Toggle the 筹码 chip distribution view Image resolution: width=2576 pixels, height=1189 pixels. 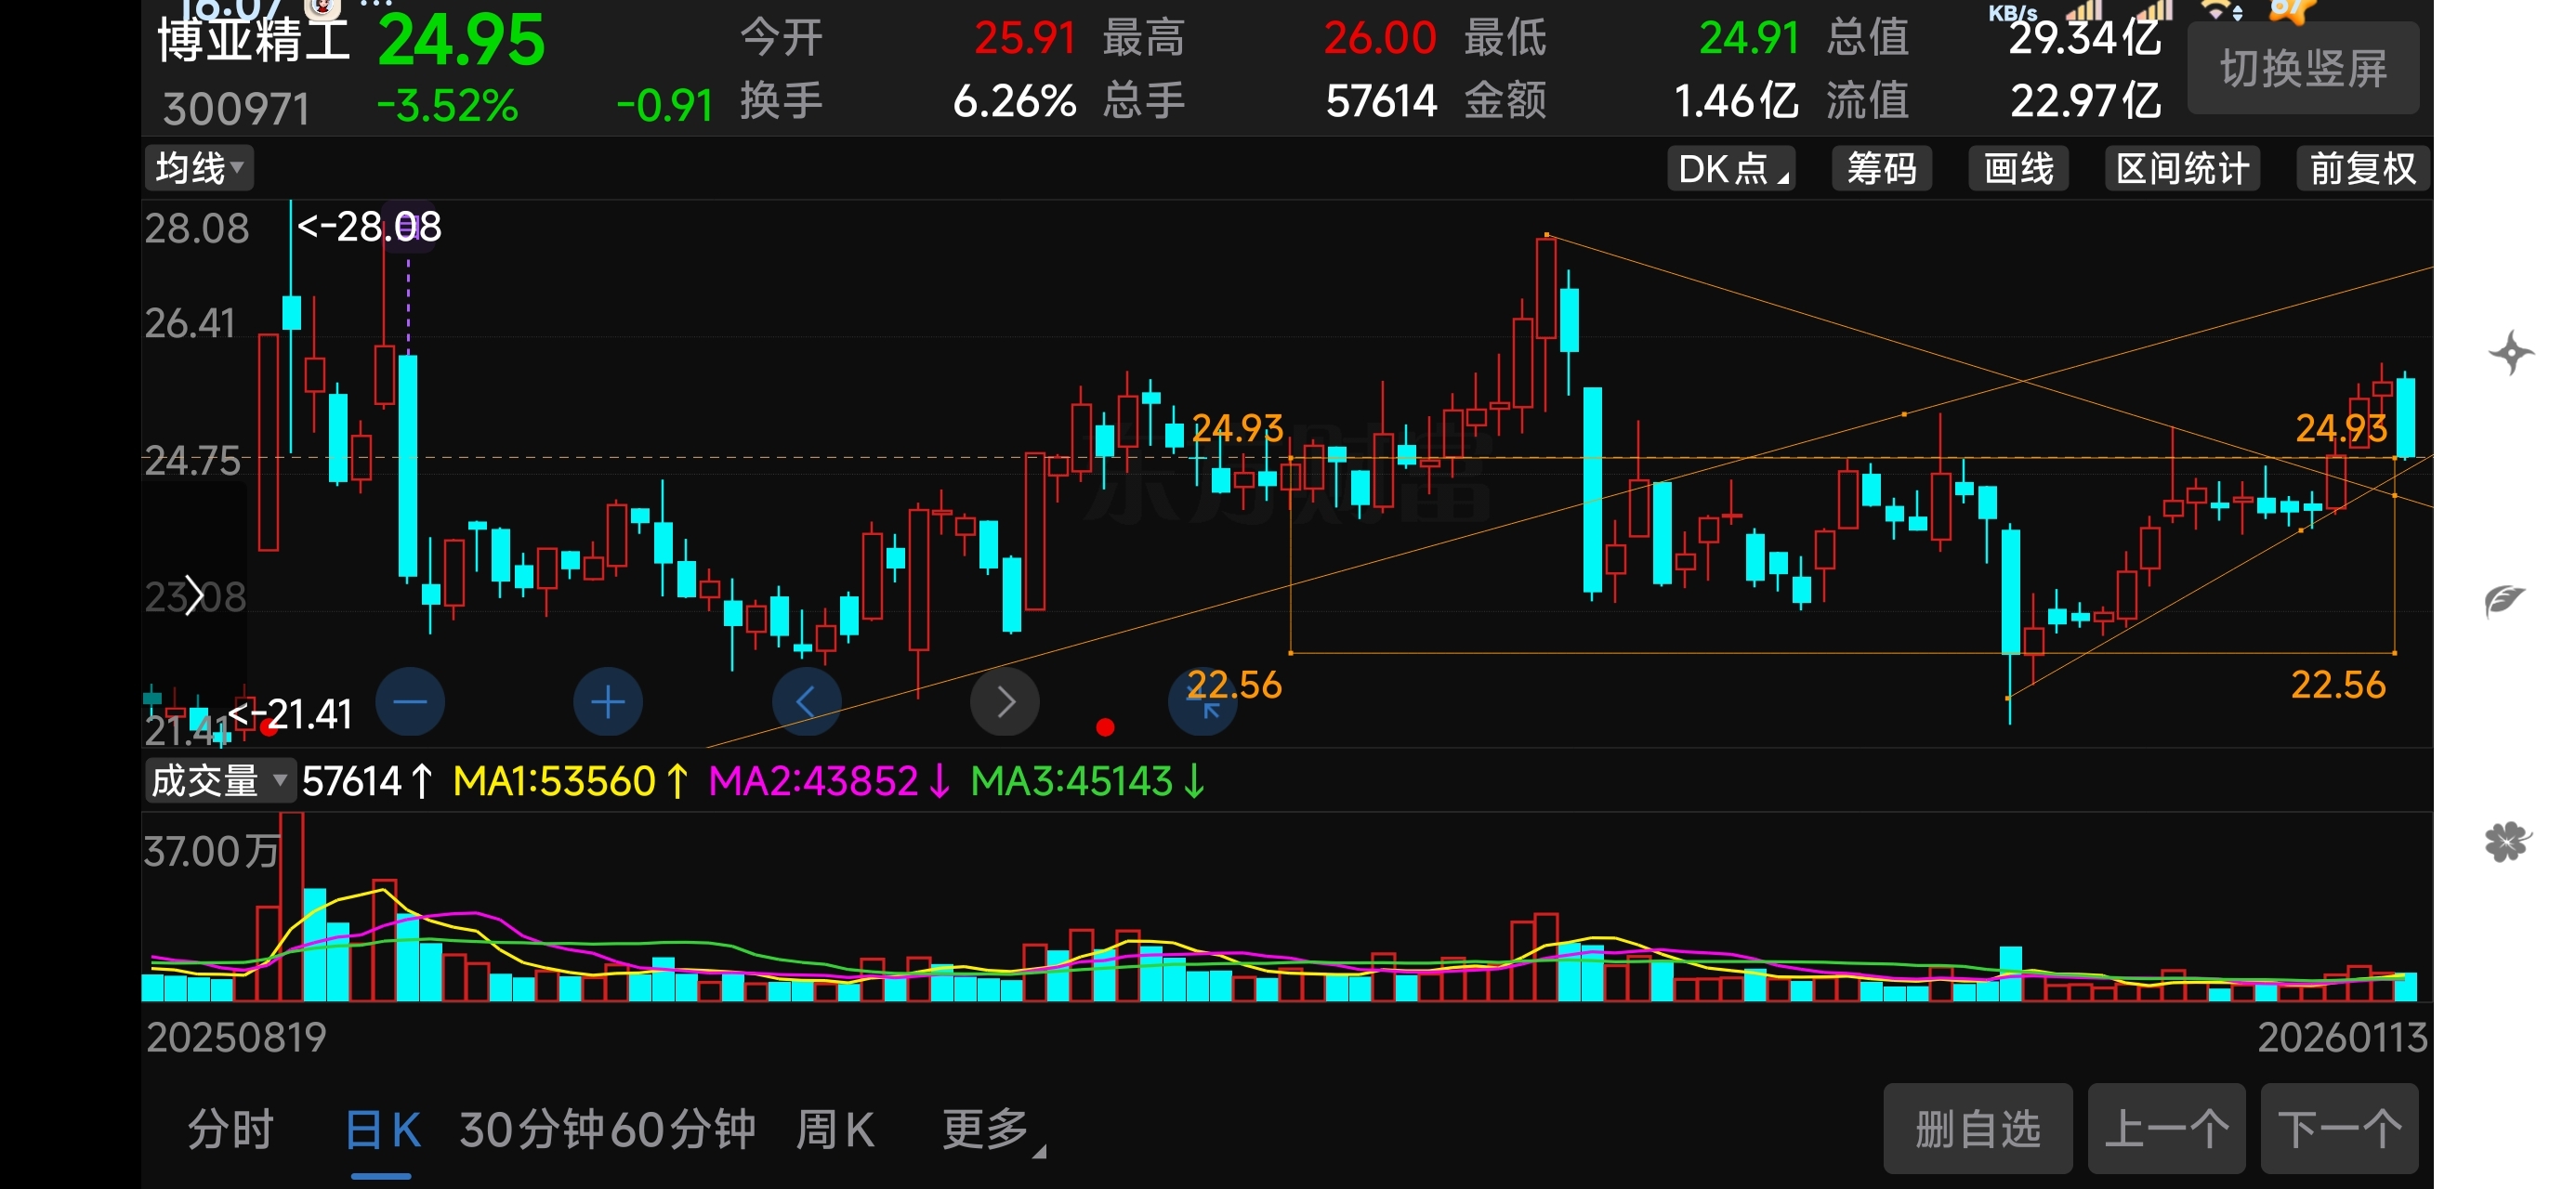tap(1881, 168)
